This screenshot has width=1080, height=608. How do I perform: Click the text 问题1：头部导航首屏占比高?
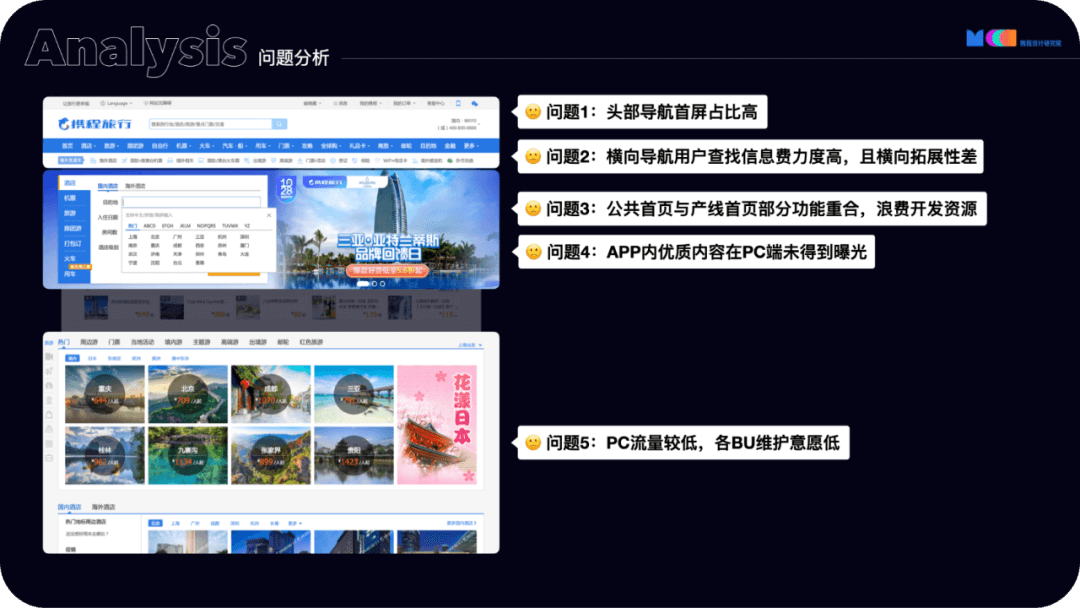652,112
